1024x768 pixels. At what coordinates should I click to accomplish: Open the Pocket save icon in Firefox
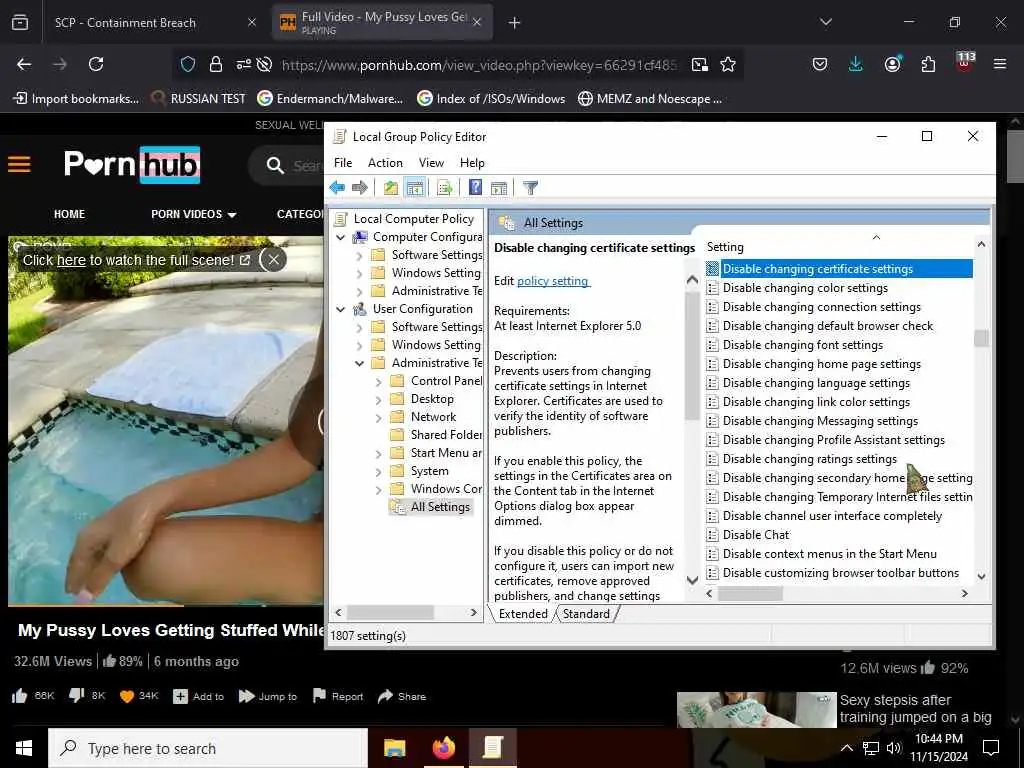point(820,64)
